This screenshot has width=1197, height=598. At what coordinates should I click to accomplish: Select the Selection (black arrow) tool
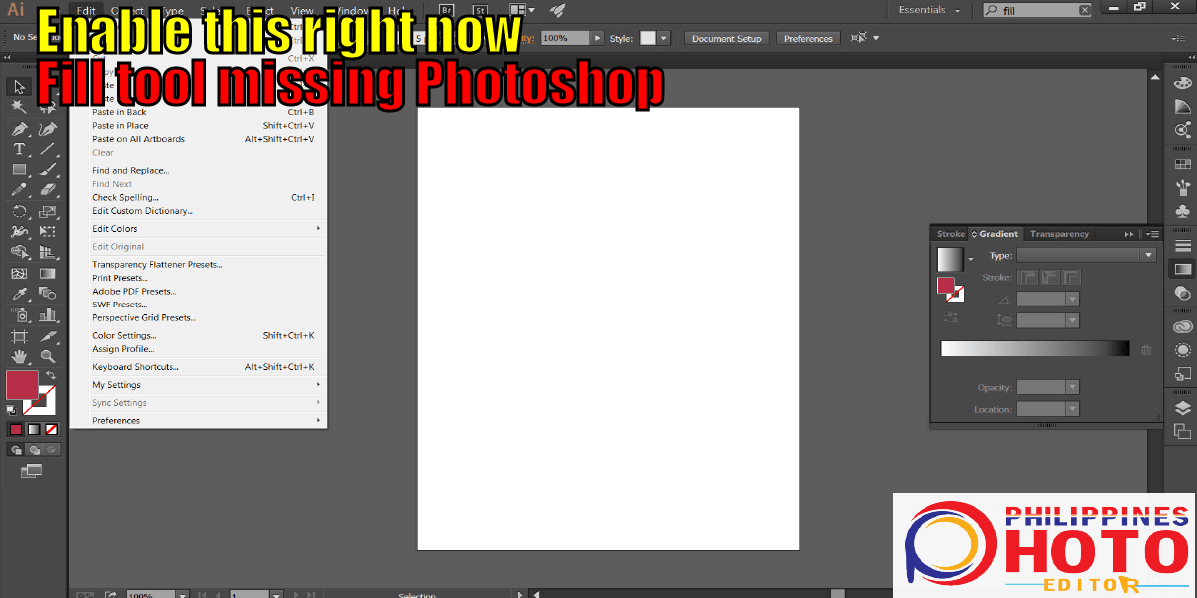pyautogui.click(x=20, y=87)
